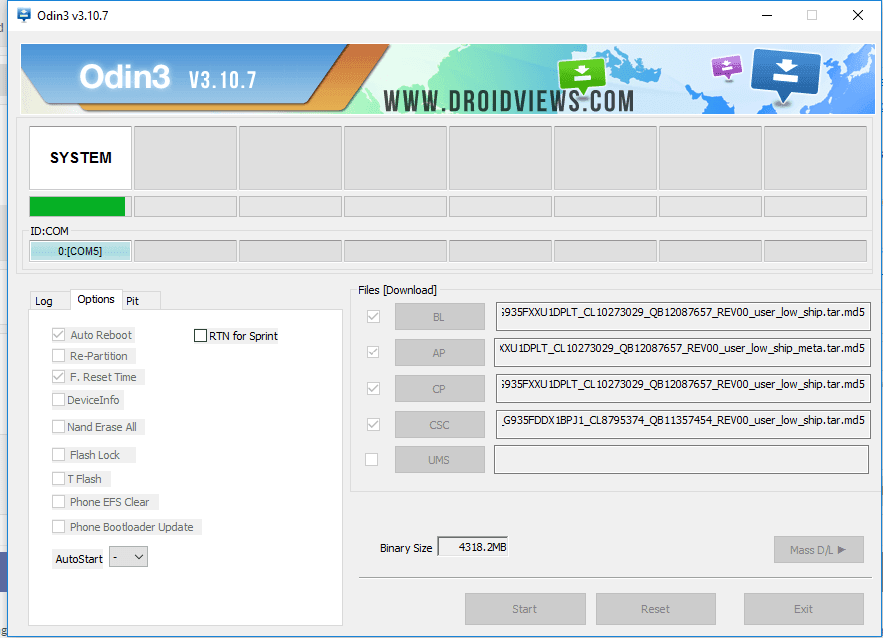Click the Exit button
Image resolution: width=883 pixels, height=638 pixels.
804,609
